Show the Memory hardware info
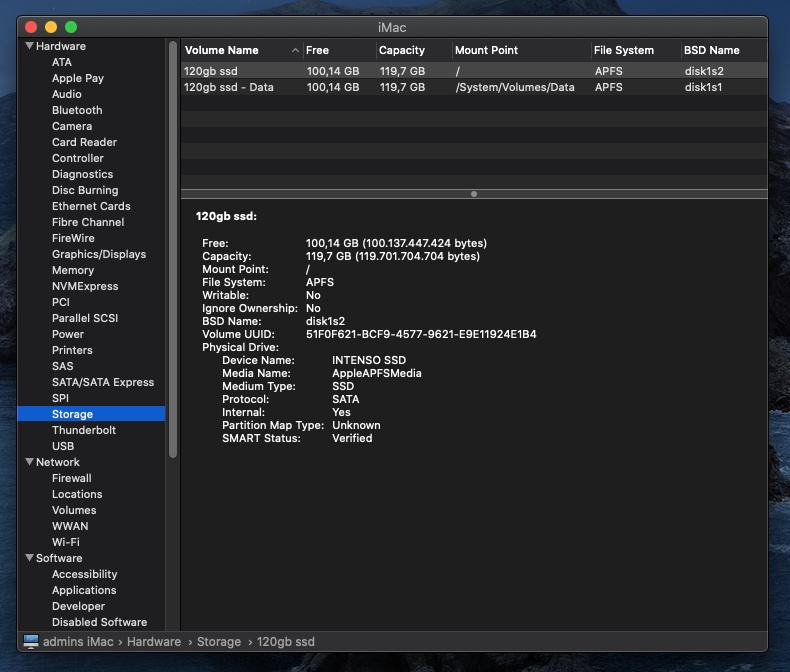 click(73, 270)
